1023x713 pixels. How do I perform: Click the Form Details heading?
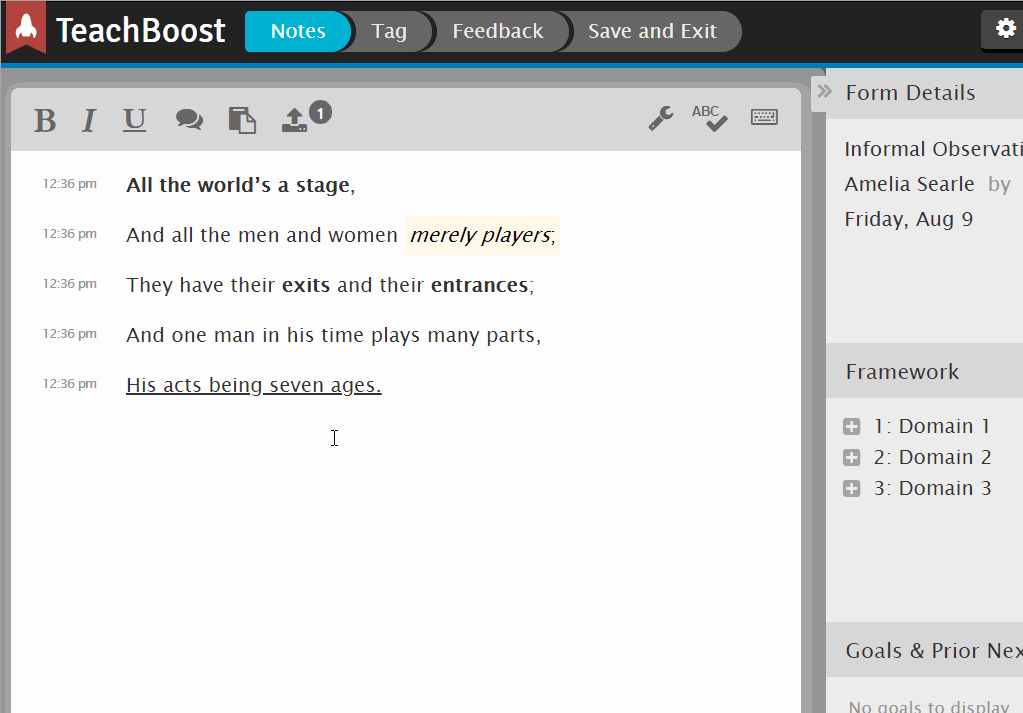tap(910, 93)
